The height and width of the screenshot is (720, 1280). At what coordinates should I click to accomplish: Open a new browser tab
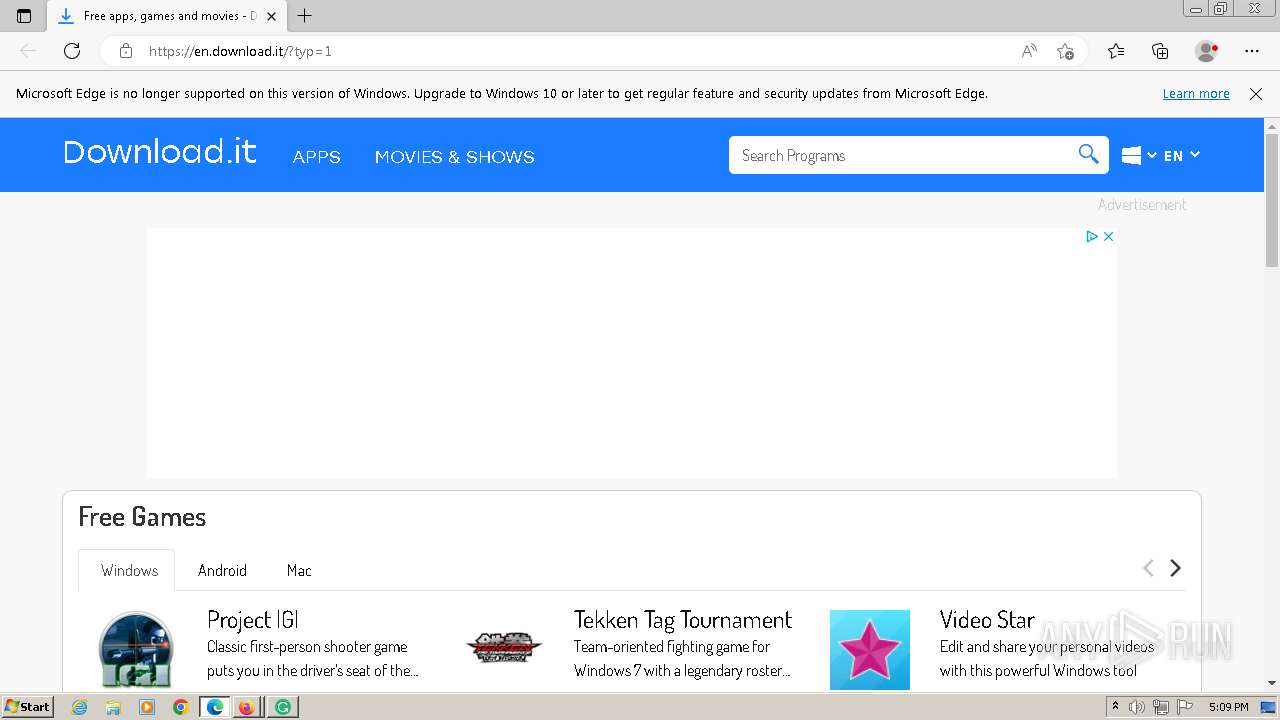[305, 16]
